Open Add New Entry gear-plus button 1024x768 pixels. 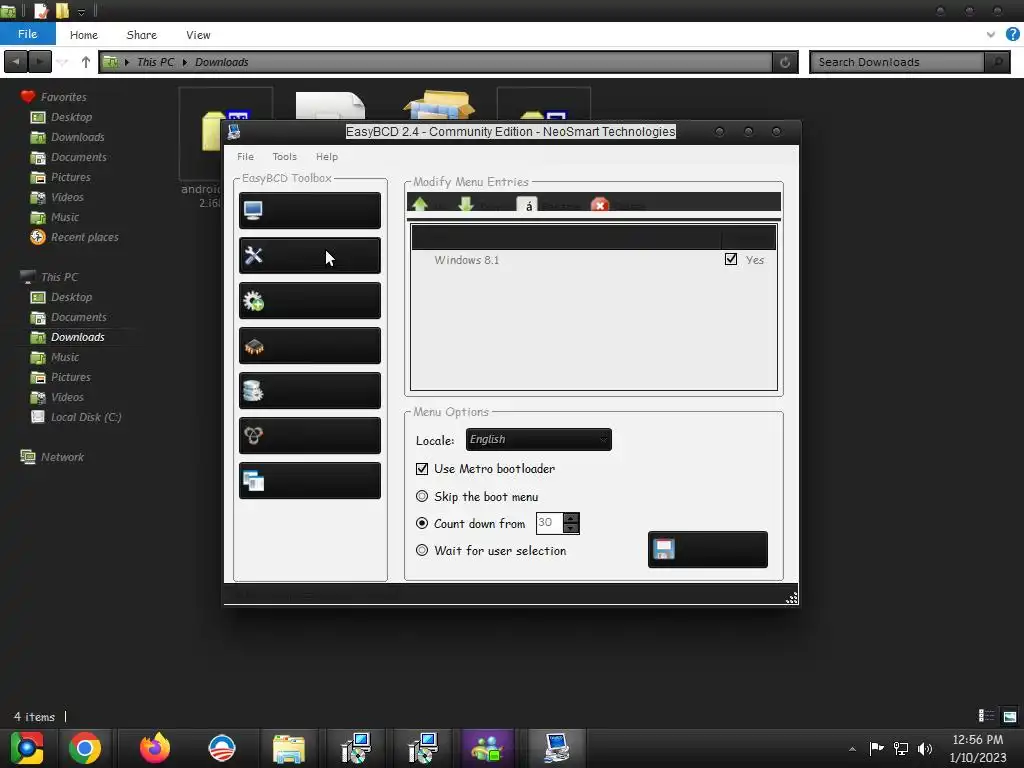pyautogui.click(x=310, y=300)
